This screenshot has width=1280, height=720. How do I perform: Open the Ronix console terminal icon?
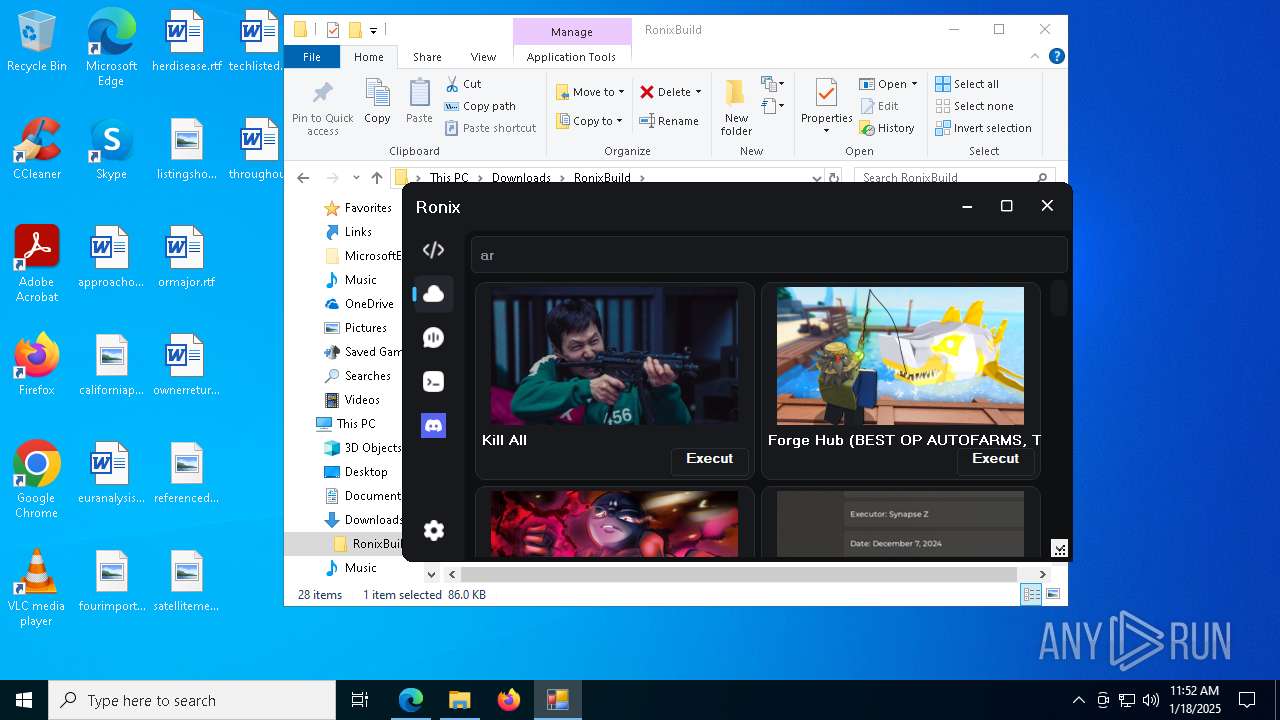433,382
